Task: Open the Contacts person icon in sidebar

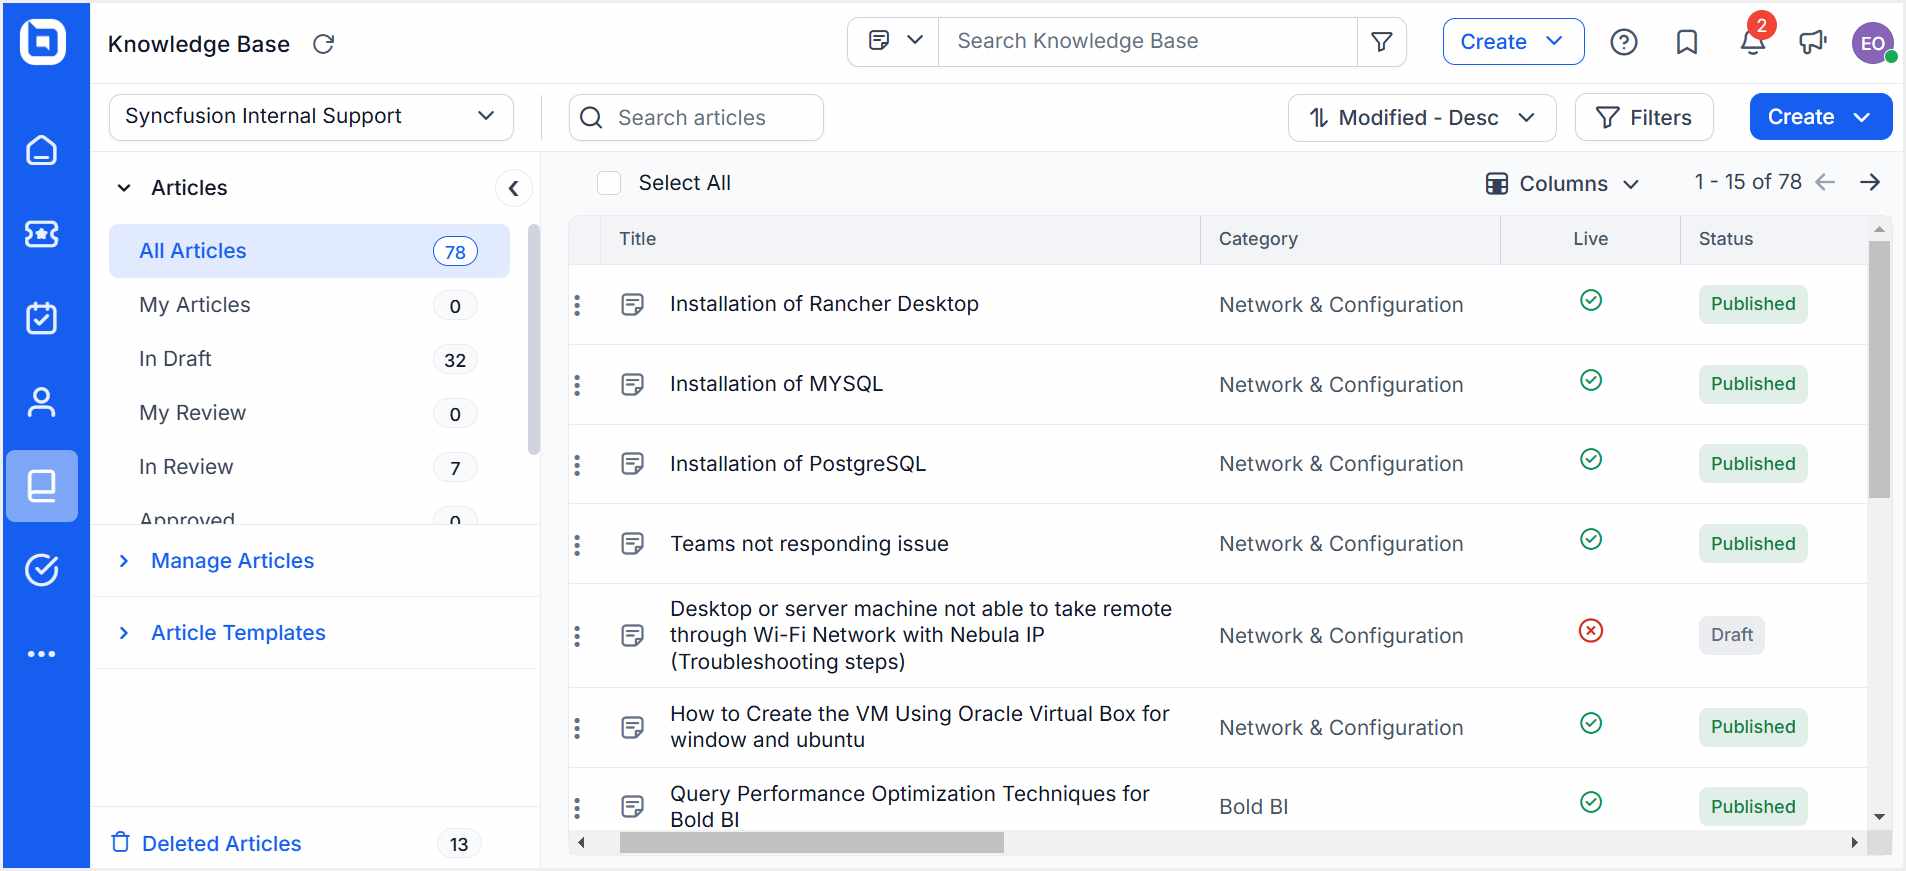Action: (41, 402)
